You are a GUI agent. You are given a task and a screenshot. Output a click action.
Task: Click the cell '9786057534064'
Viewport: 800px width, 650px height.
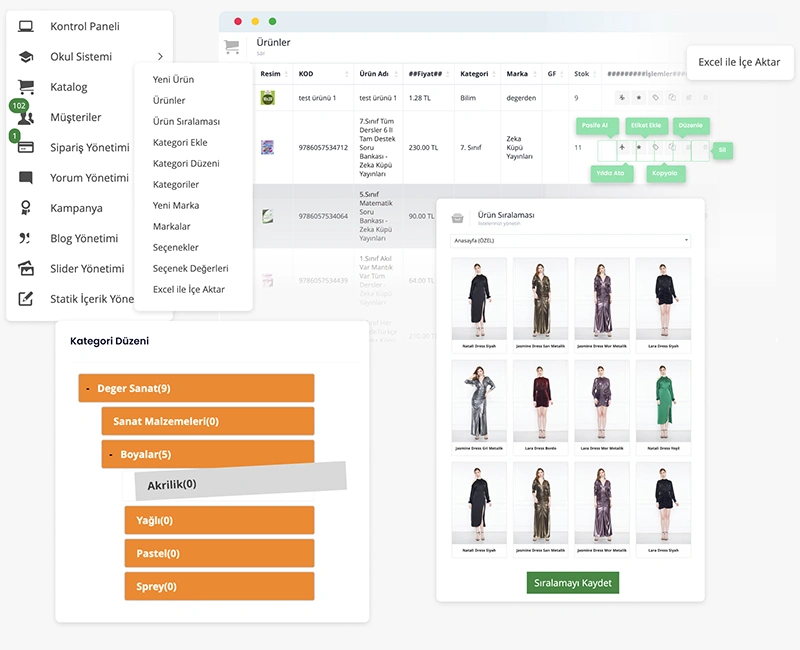[323, 216]
